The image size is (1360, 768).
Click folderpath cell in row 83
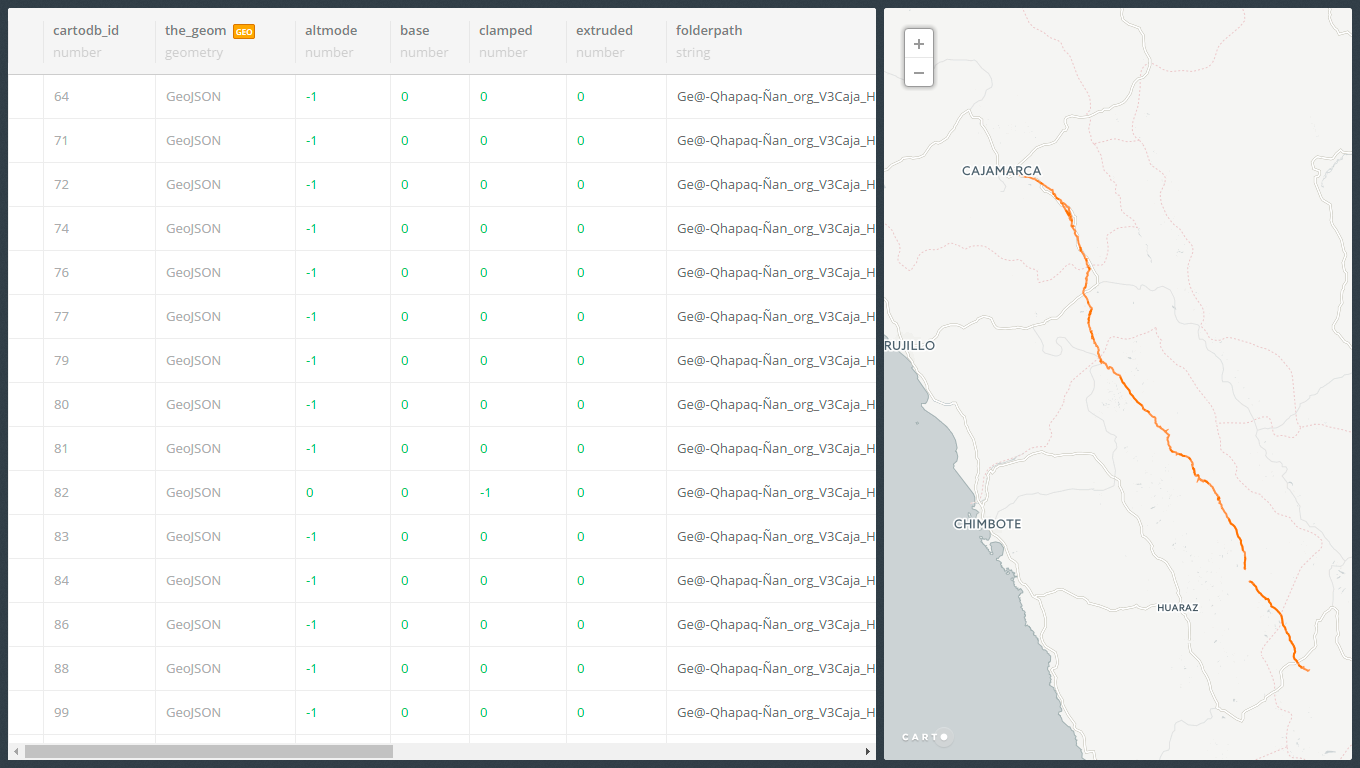(776, 537)
